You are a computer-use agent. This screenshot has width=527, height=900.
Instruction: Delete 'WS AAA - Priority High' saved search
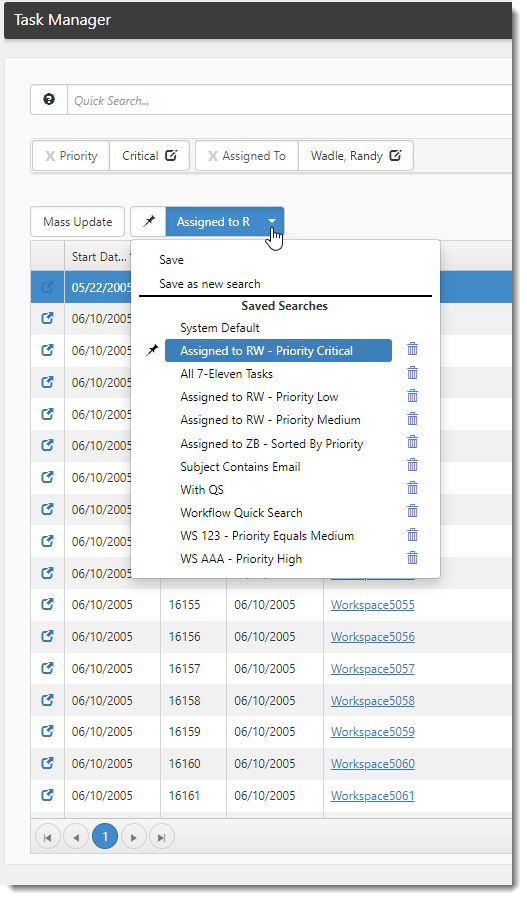[412, 558]
